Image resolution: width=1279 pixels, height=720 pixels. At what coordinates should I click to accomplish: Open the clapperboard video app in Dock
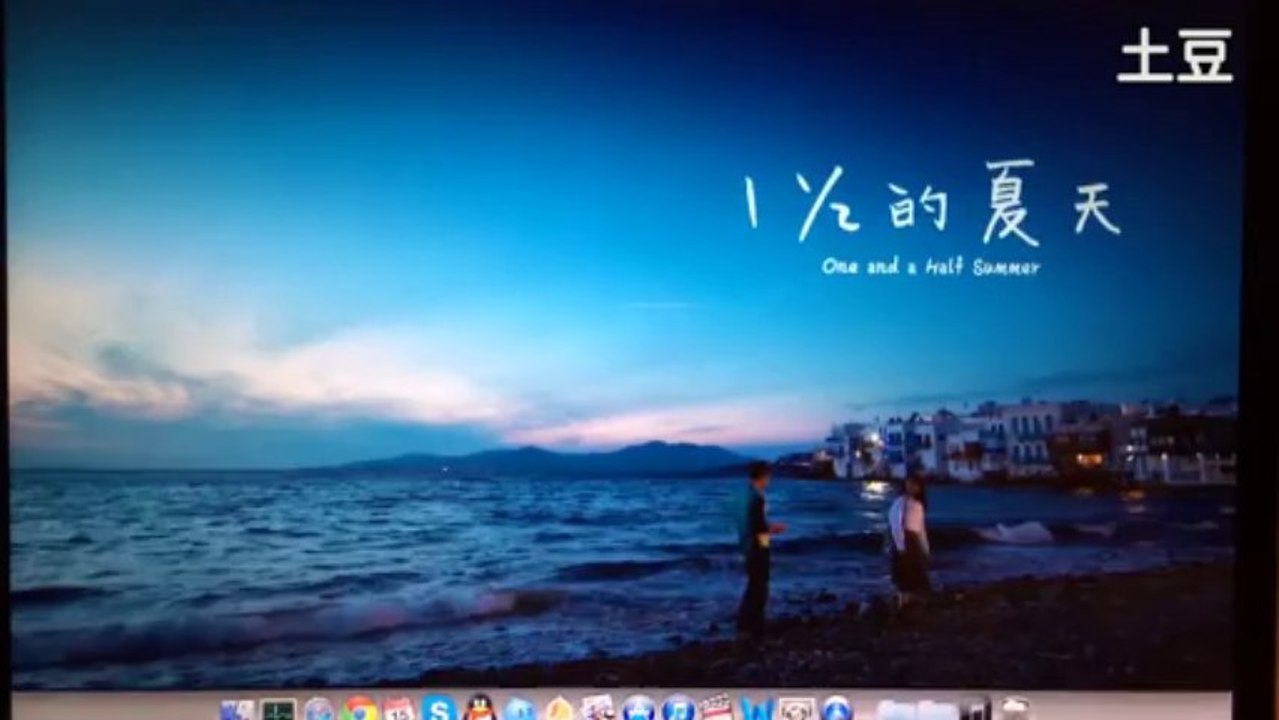point(716,708)
